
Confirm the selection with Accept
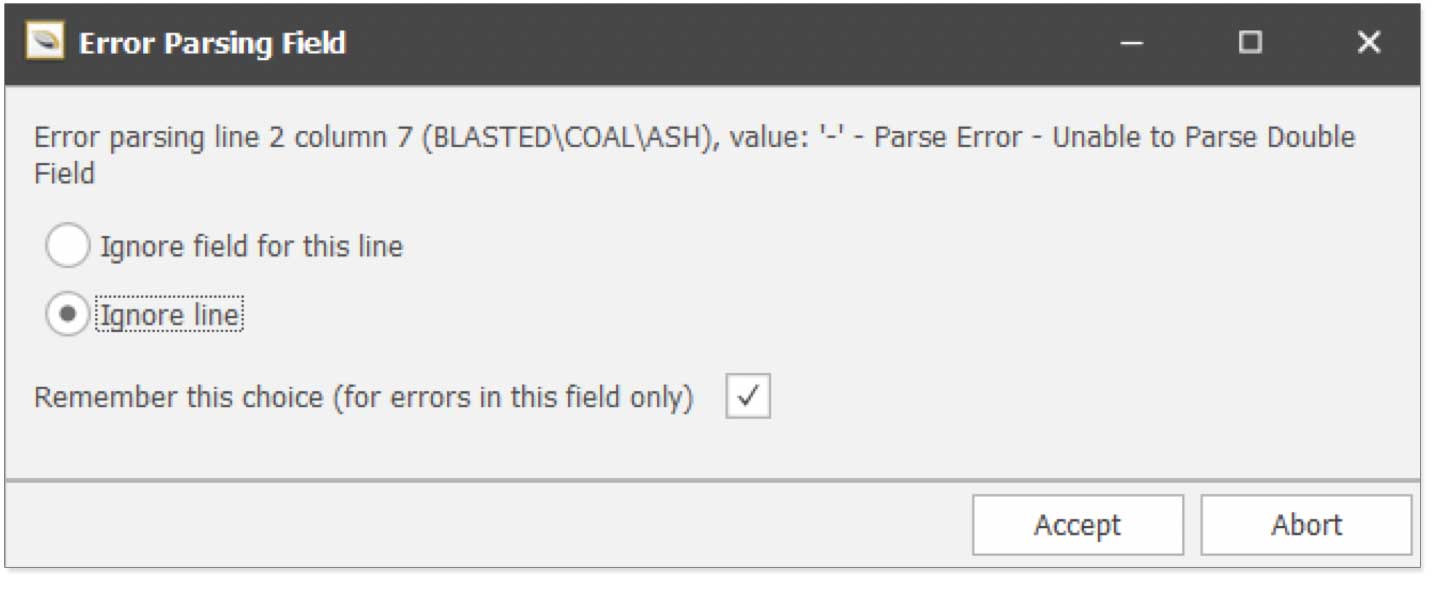(x=1077, y=525)
